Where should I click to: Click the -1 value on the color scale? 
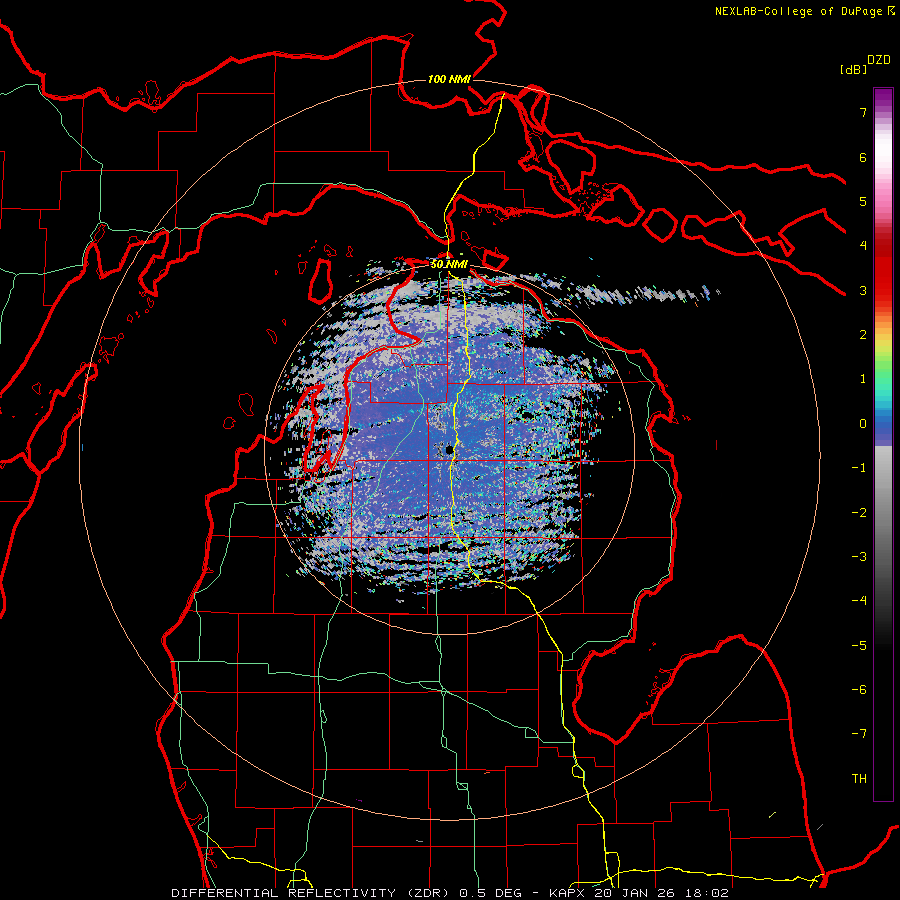(x=859, y=468)
